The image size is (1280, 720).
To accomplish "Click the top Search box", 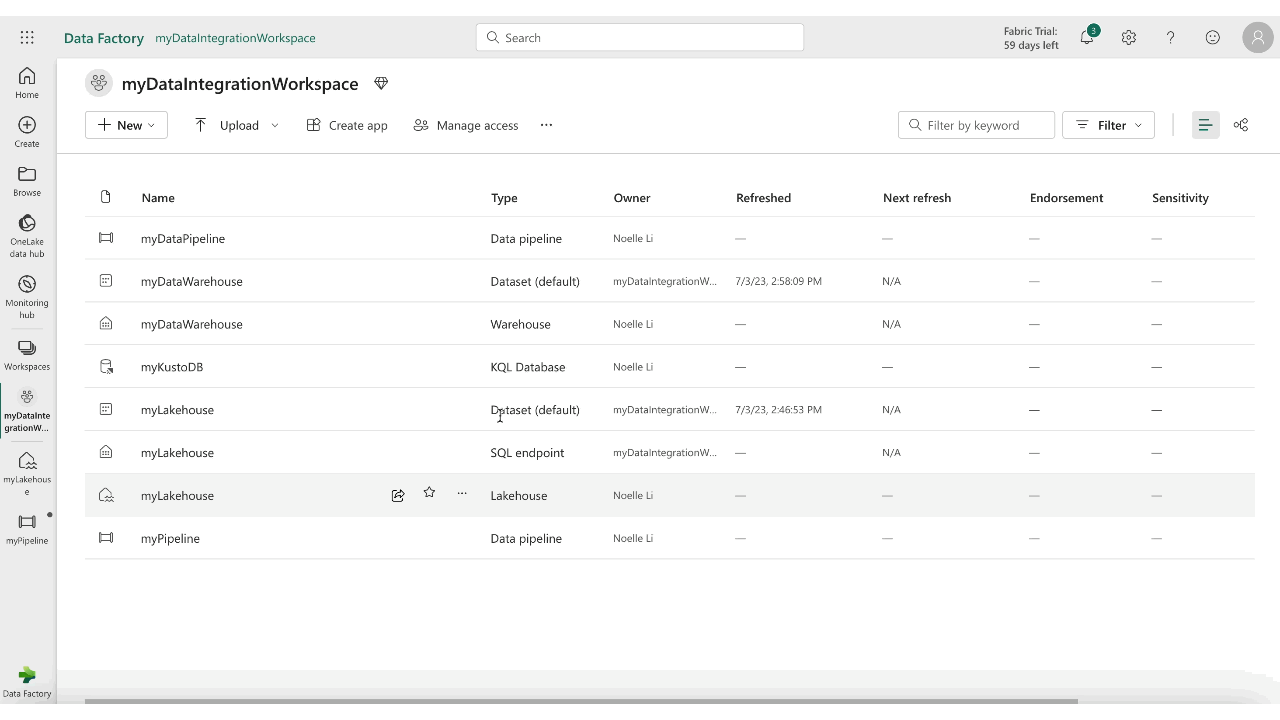I will point(640,38).
